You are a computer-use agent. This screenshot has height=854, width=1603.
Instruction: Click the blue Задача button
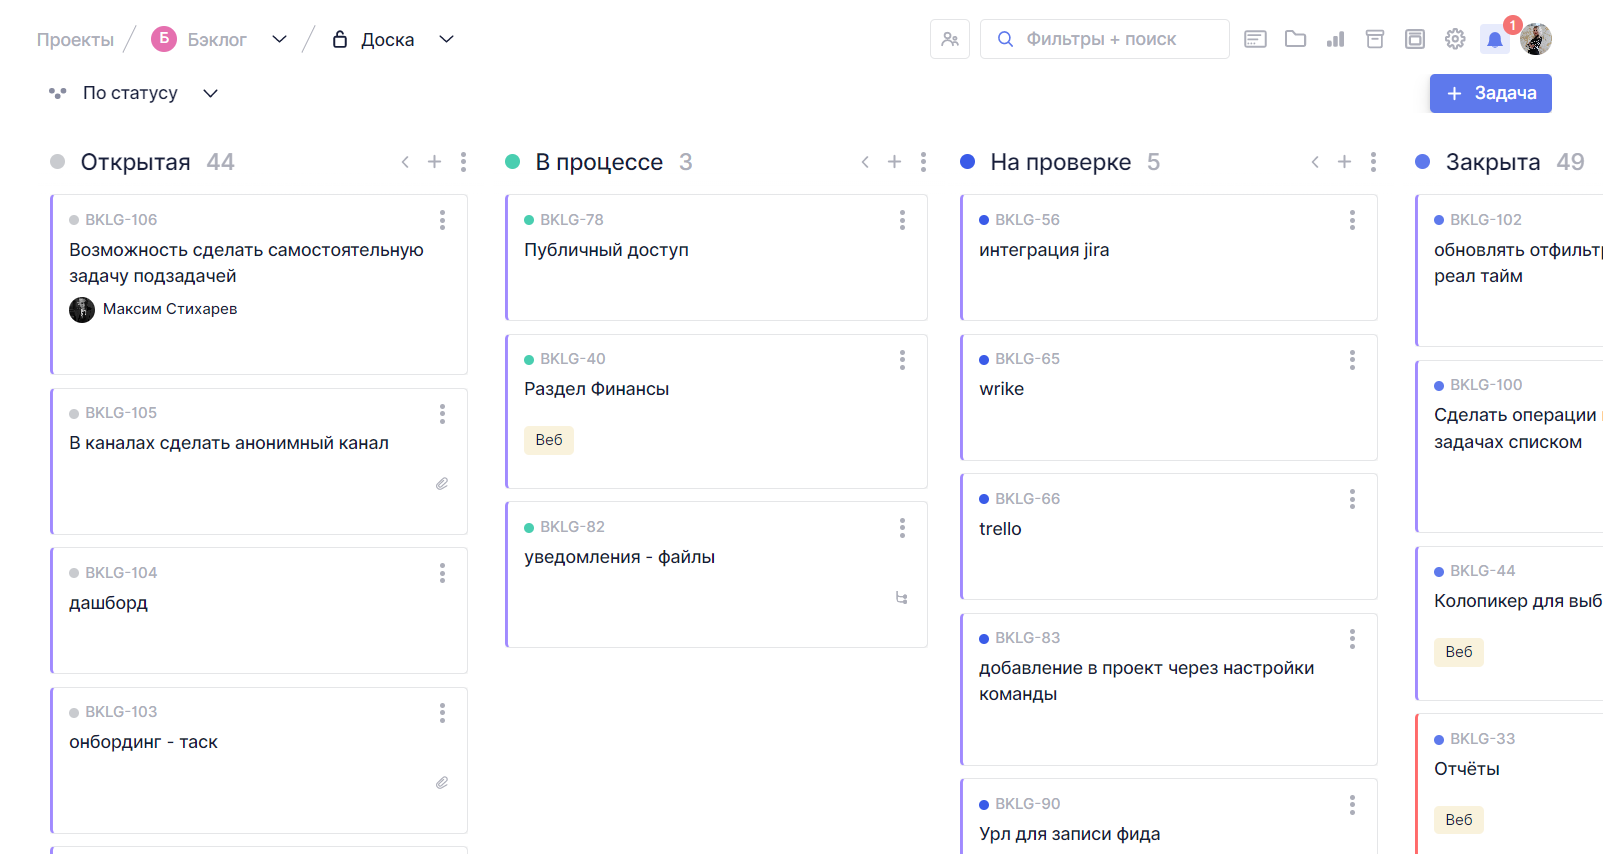[x=1490, y=93]
